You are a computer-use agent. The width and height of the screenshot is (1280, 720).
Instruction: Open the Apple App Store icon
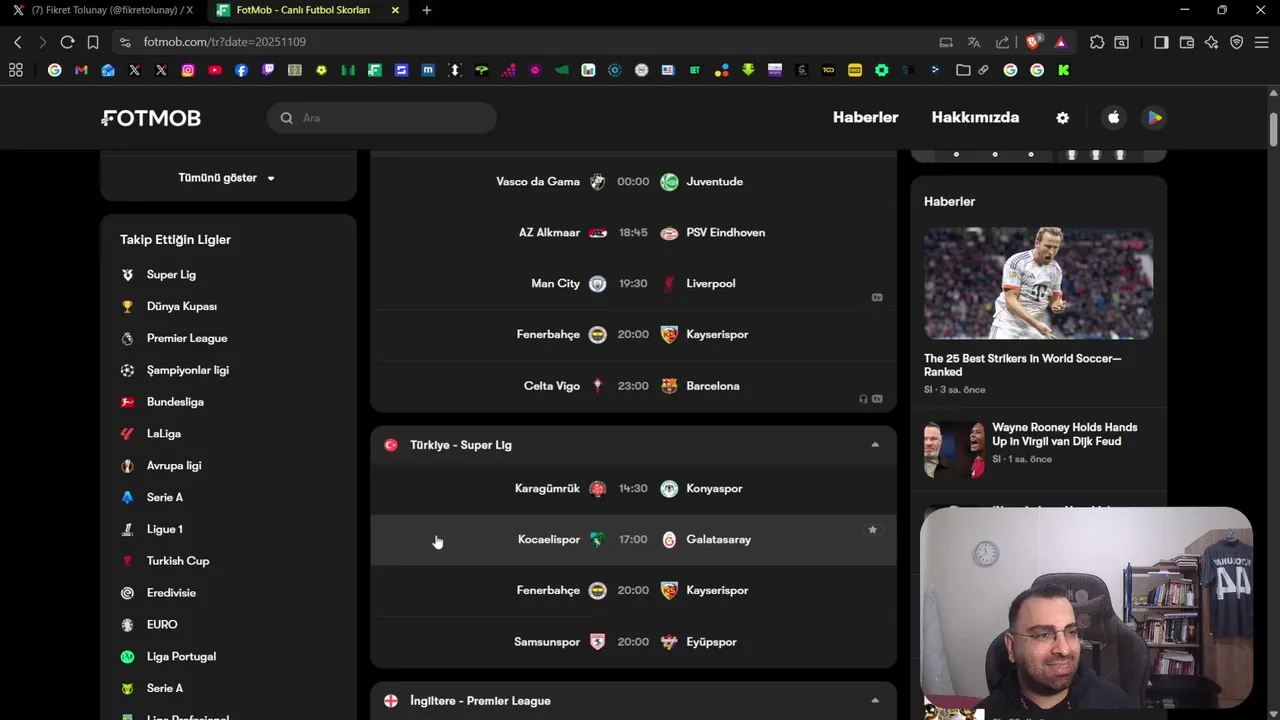1114,118
